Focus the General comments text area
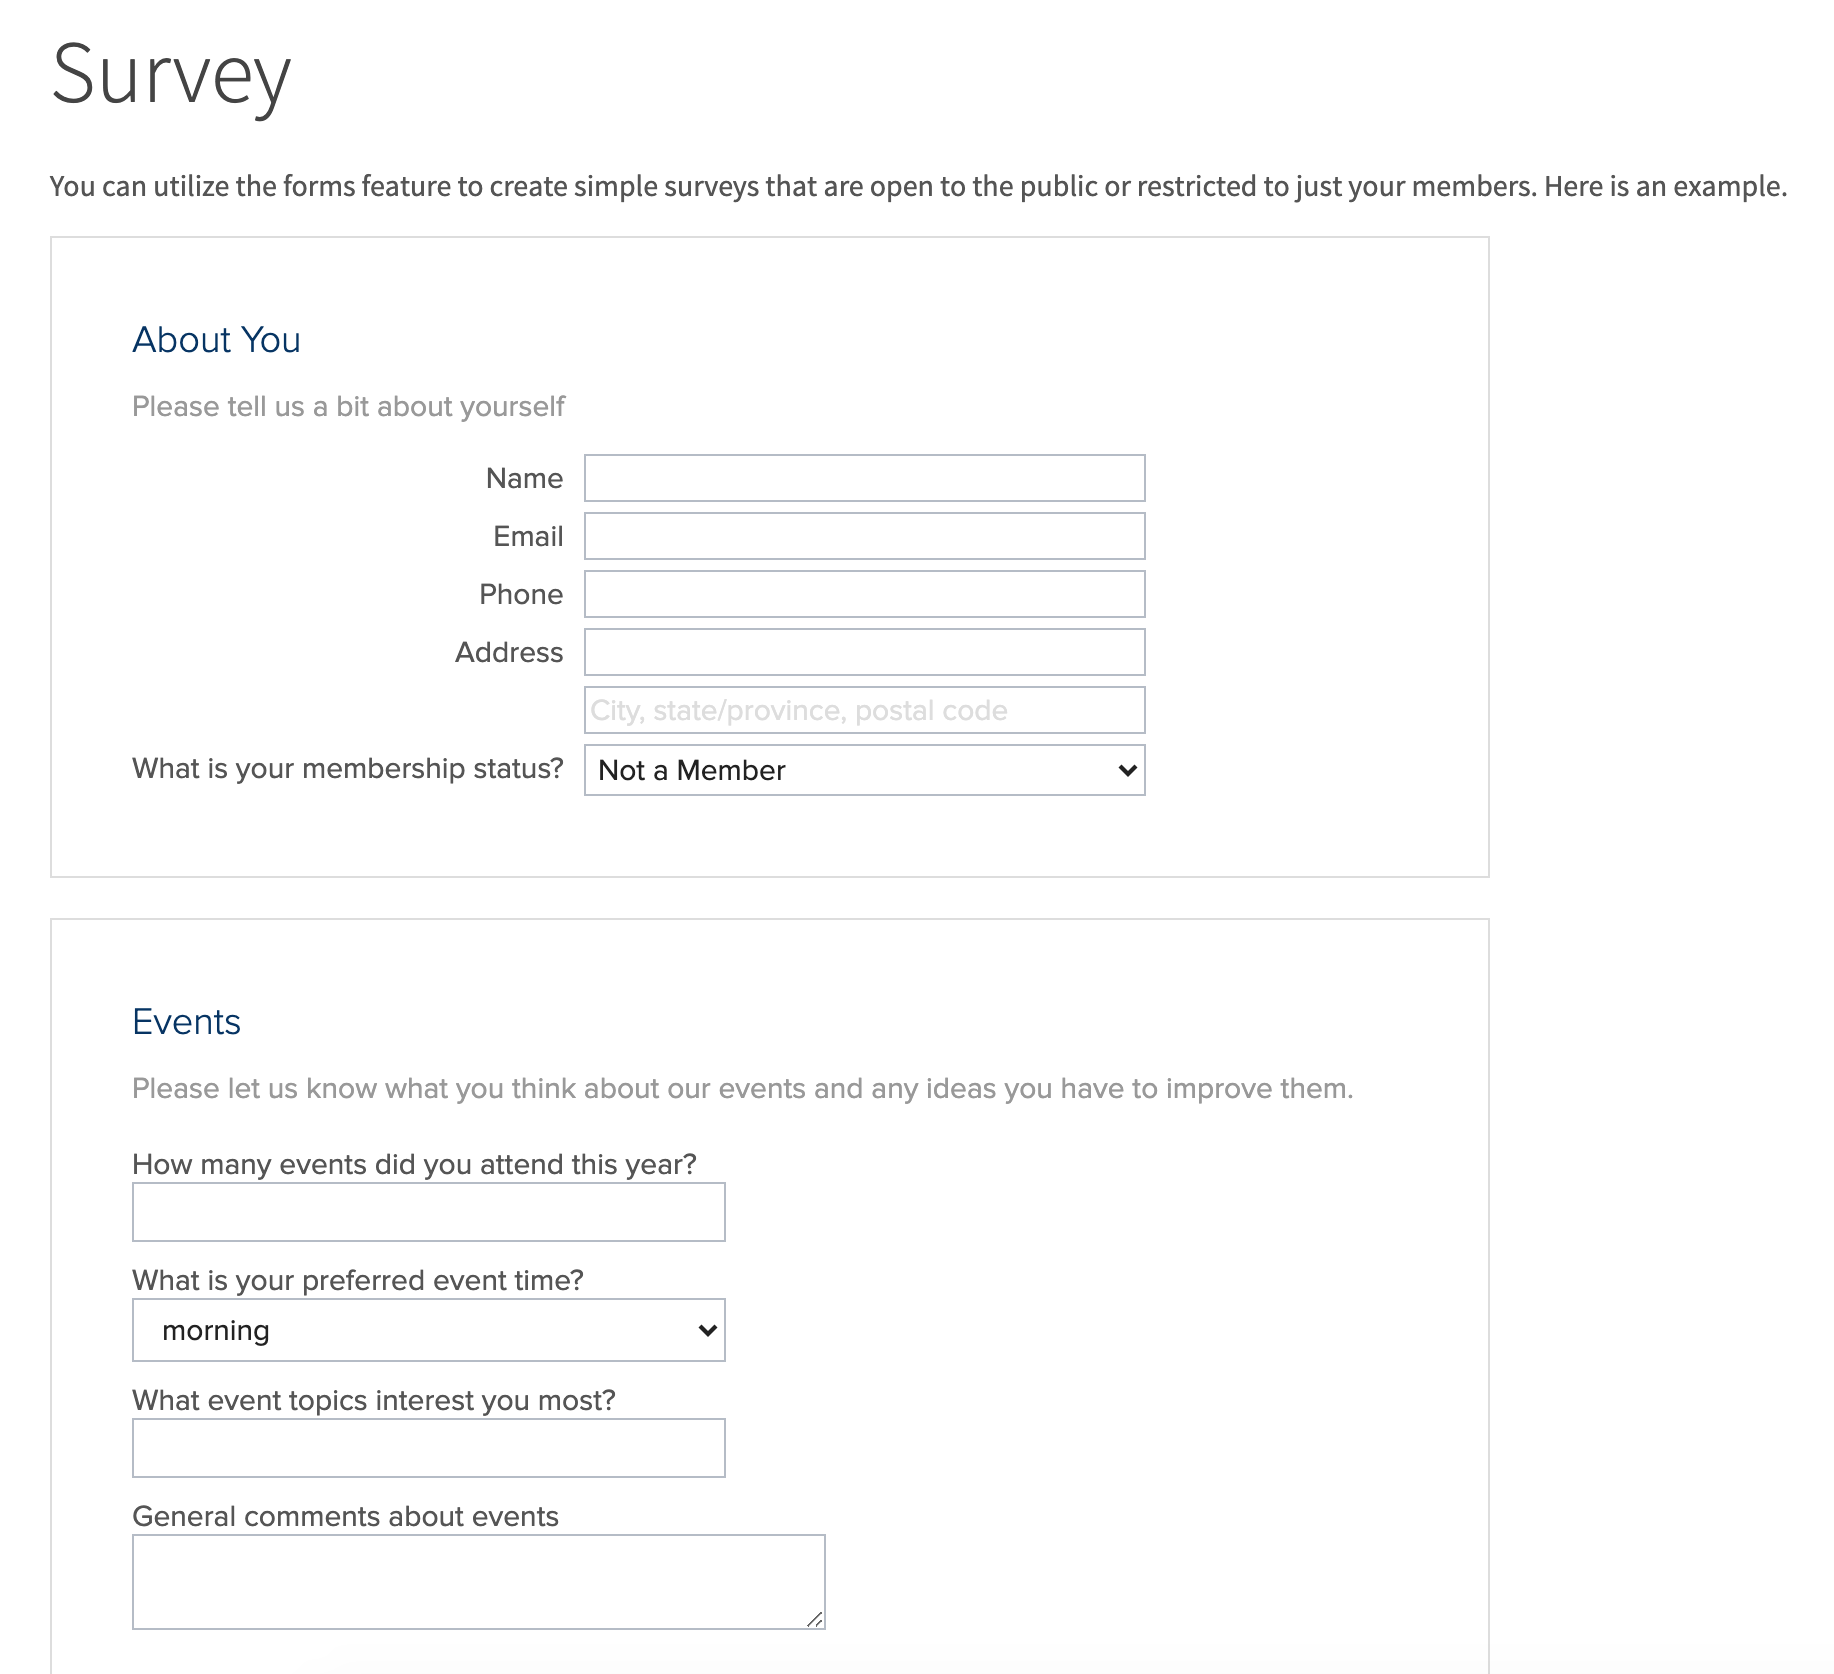Viewport: 1834px width, 1674px height. pos(478,1582)
